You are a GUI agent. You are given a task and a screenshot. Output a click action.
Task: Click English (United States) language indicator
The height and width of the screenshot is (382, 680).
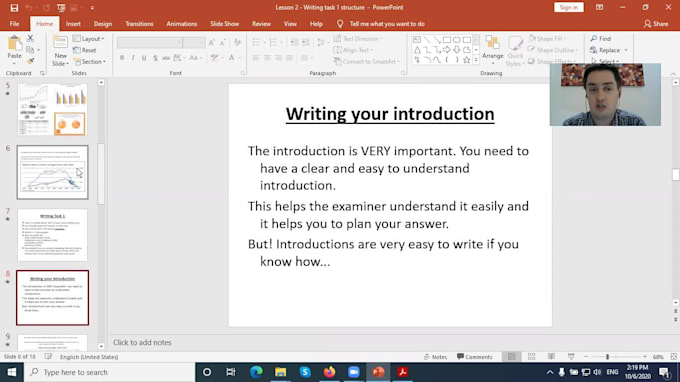(89, 357)
